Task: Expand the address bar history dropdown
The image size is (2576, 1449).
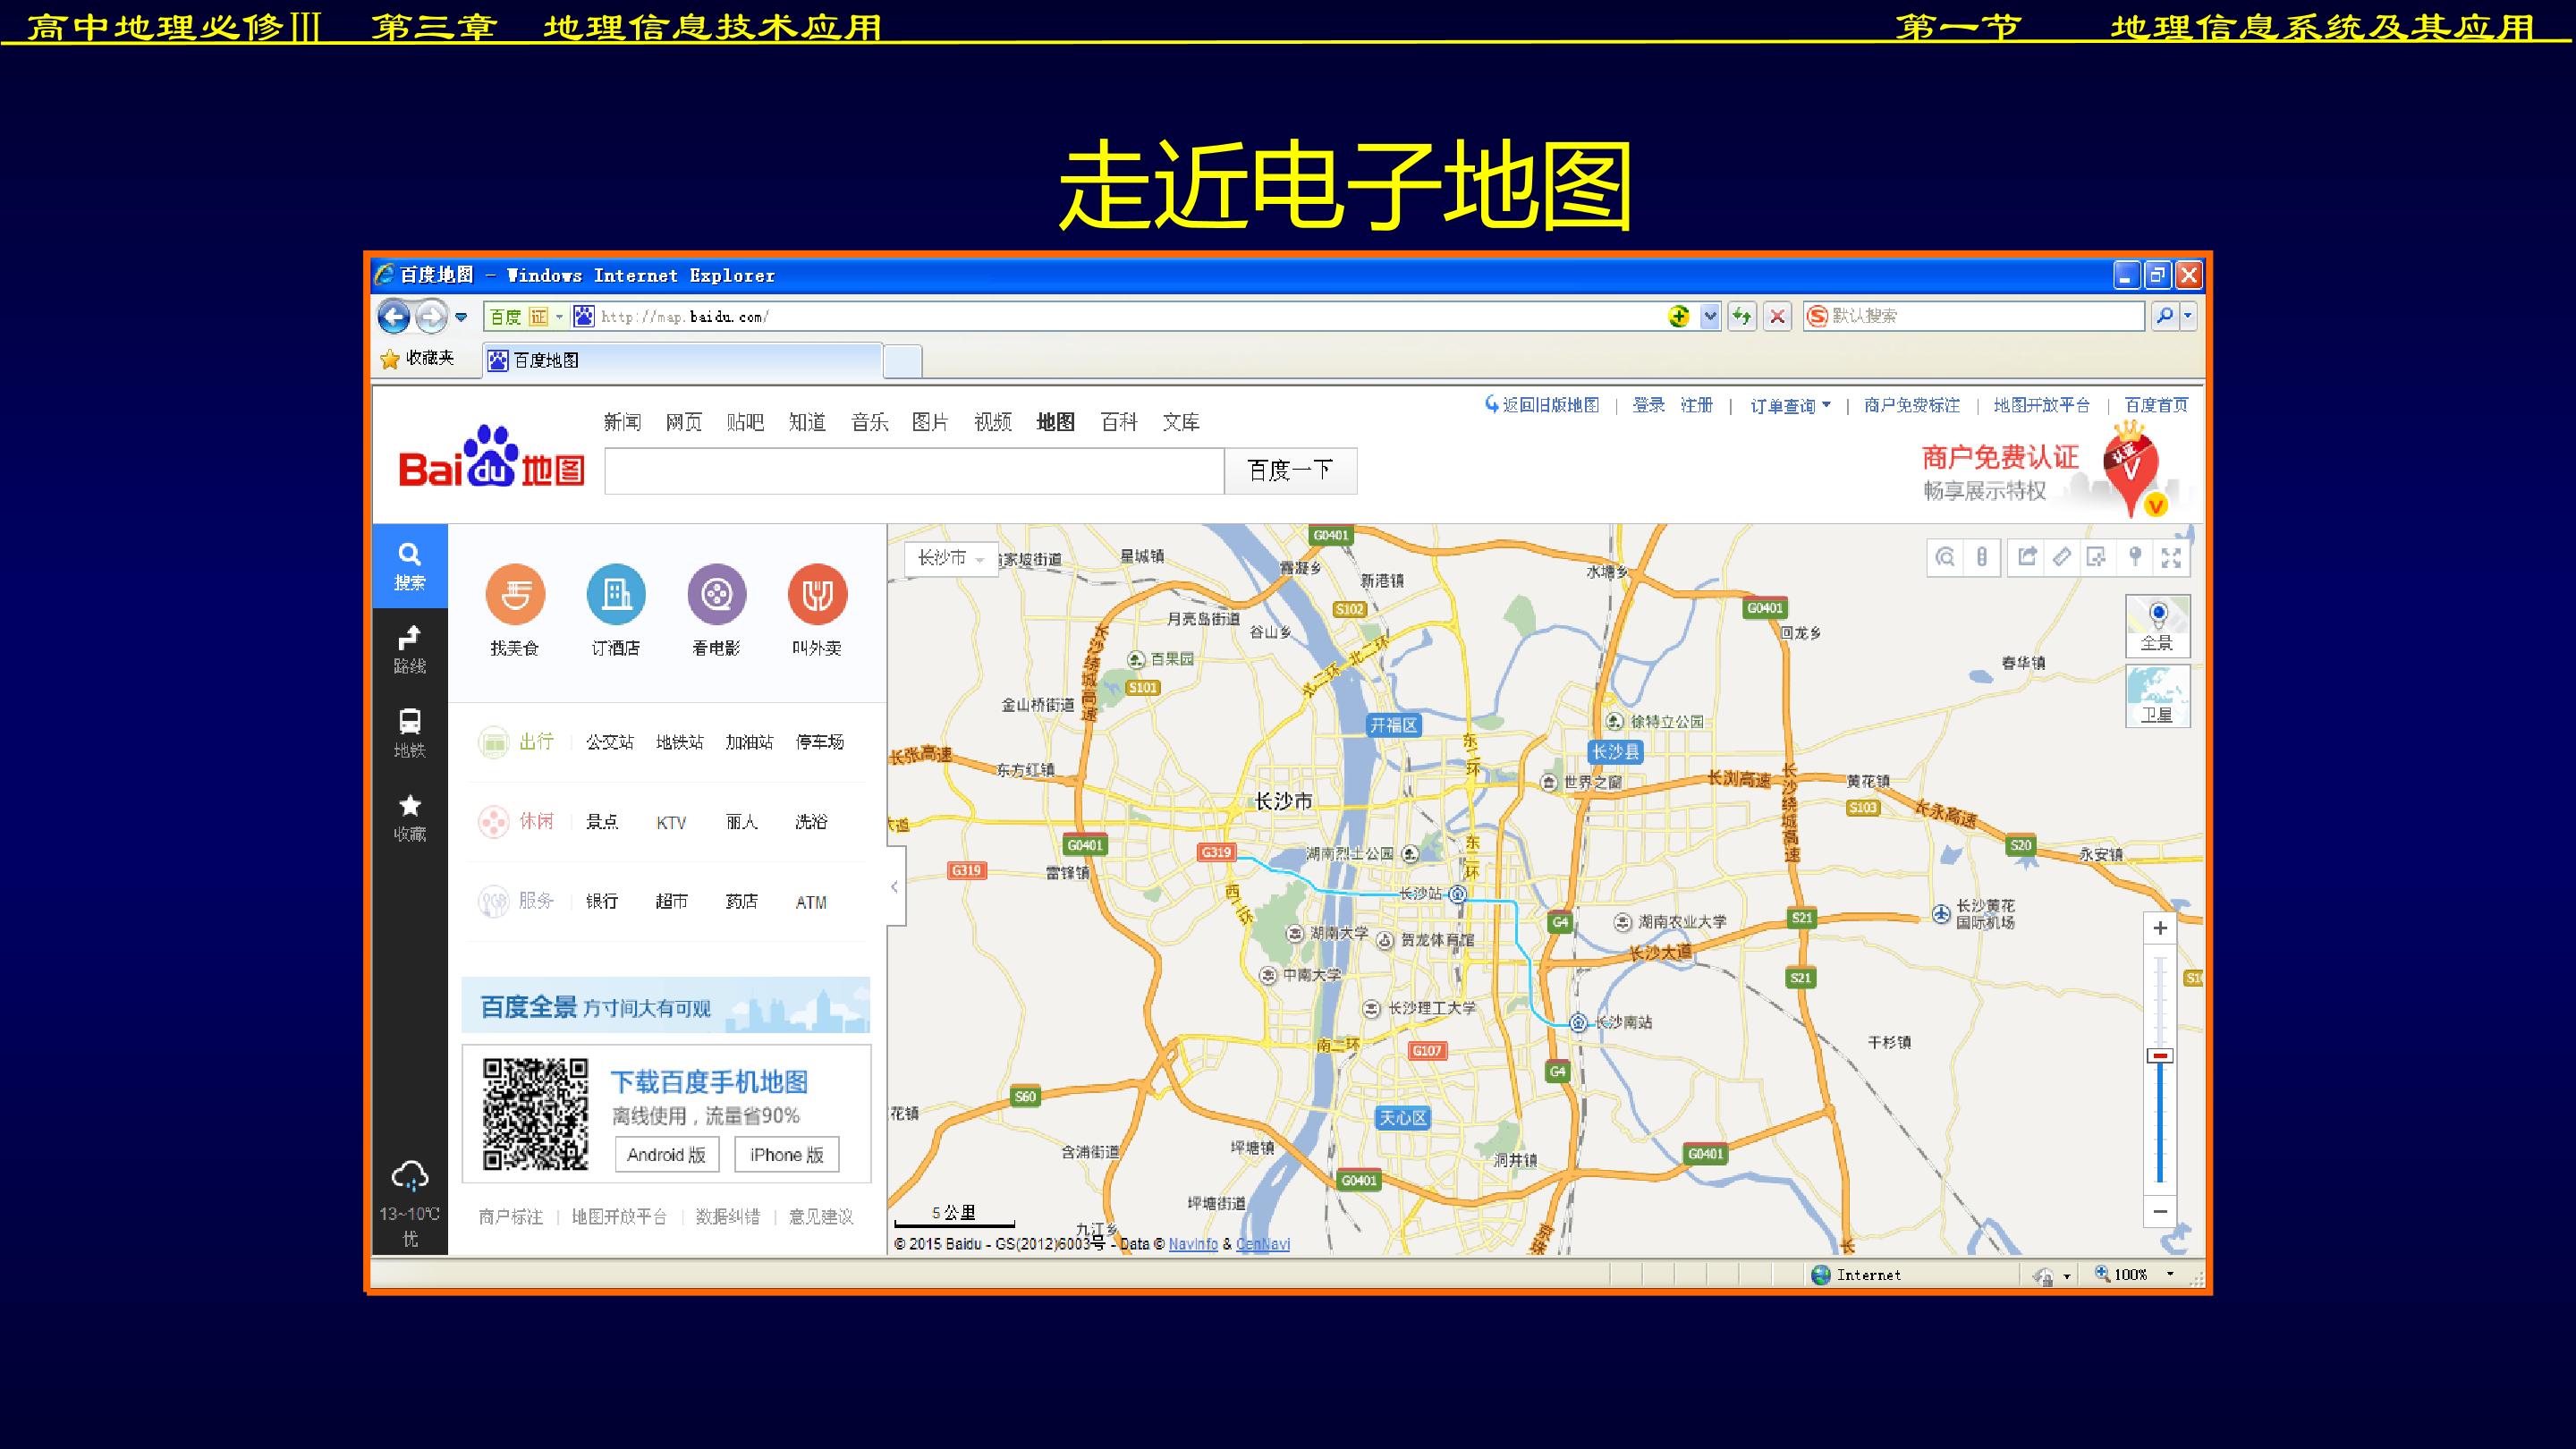Action: tap(1710, 317)
